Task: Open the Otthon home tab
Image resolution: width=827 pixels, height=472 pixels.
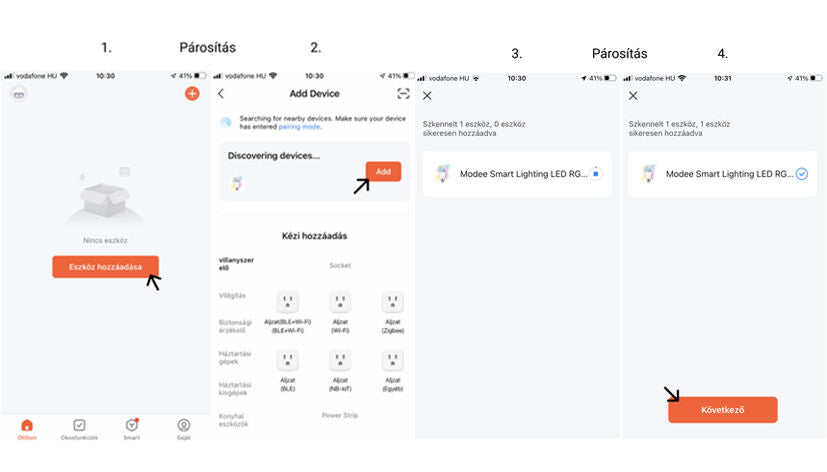Action: click(x=27, y=428)
